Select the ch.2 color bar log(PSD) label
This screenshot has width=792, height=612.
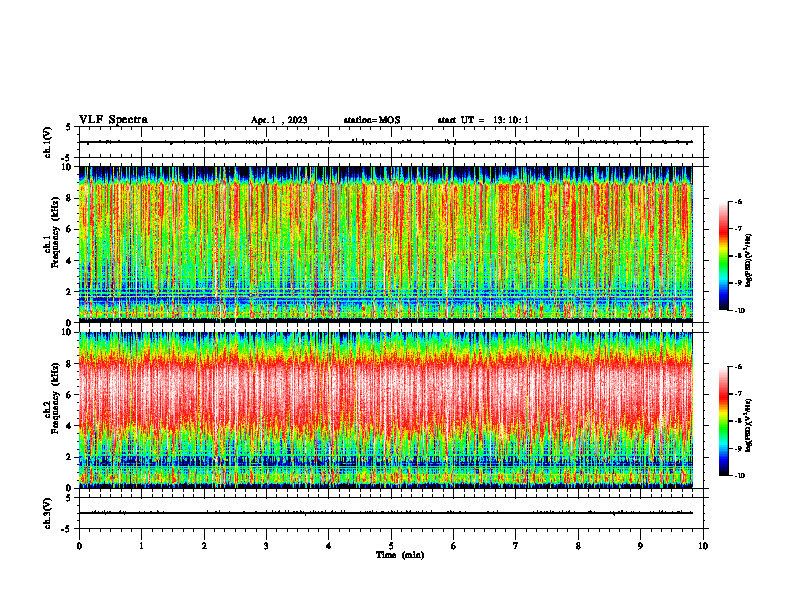[749, 426]
